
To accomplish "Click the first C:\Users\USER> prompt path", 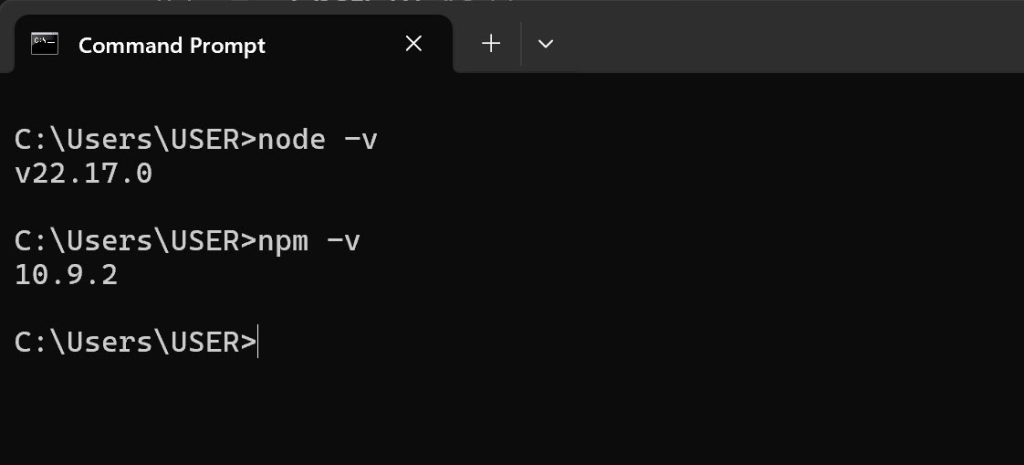I will (135, 140).
